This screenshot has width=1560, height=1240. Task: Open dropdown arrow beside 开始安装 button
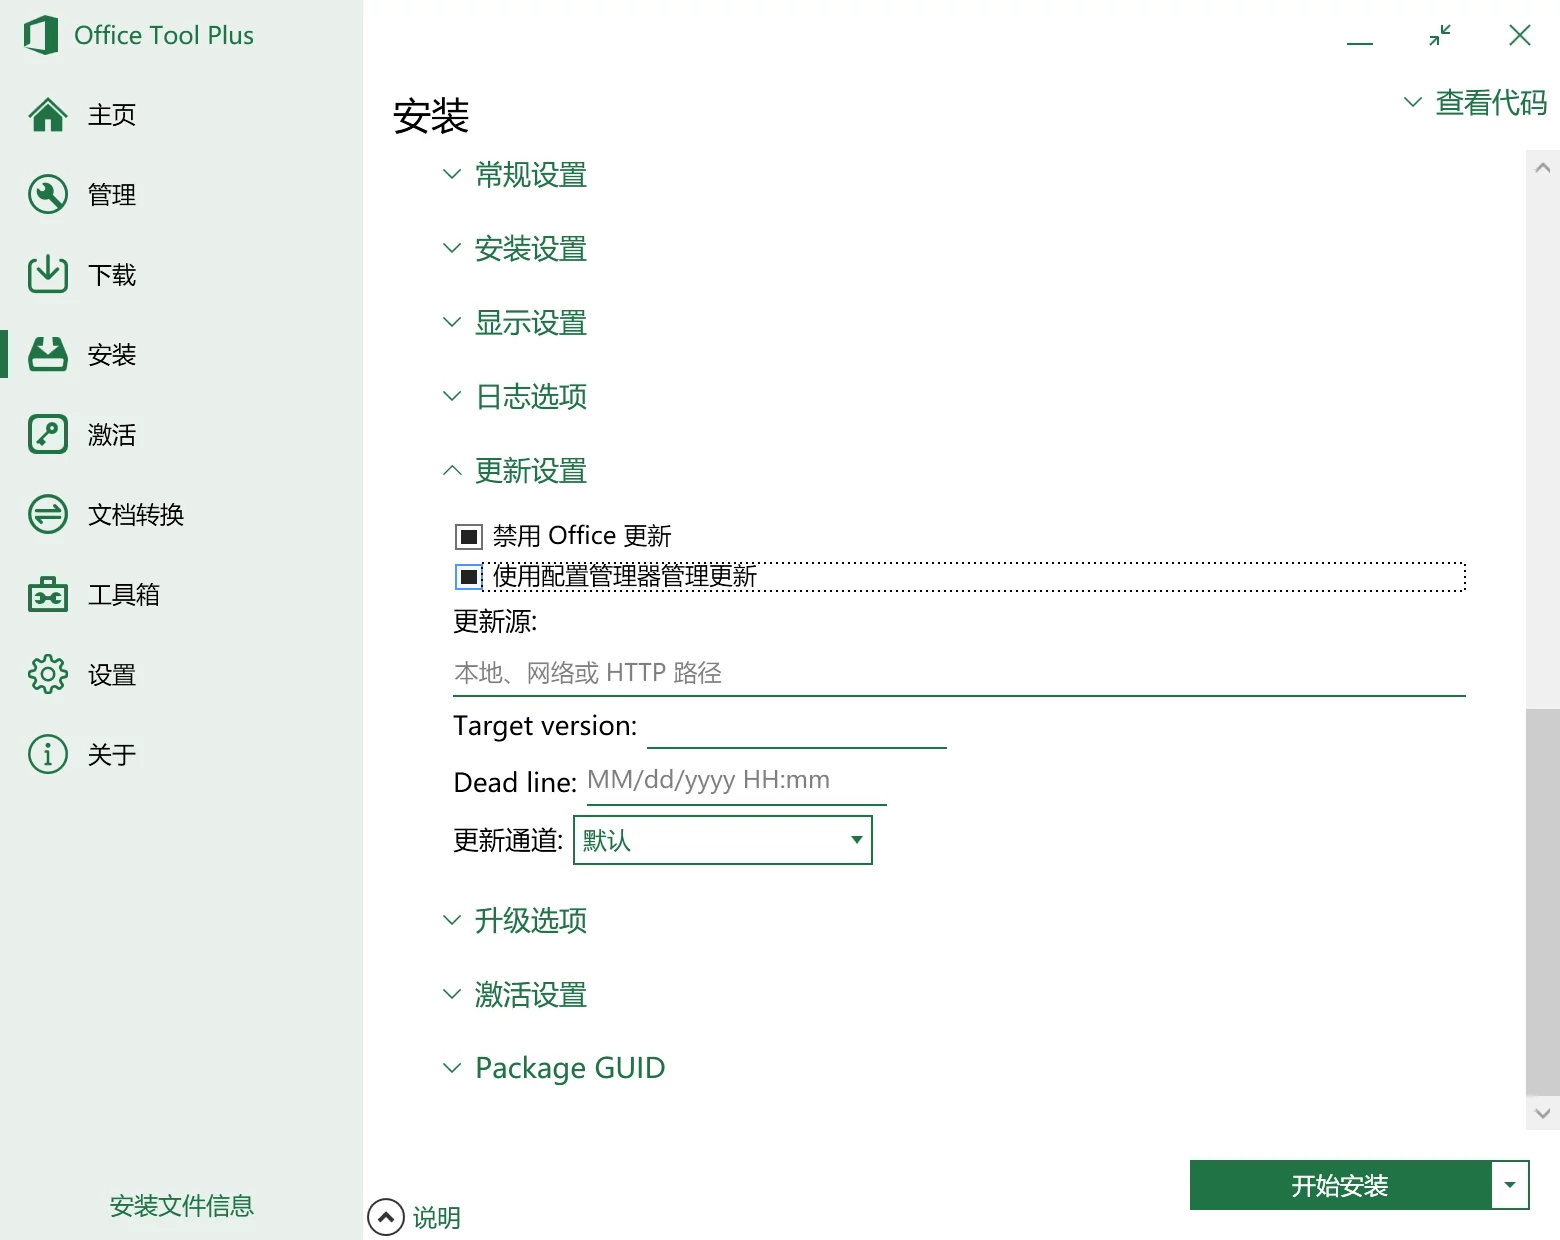(x=1510, y=1185)
